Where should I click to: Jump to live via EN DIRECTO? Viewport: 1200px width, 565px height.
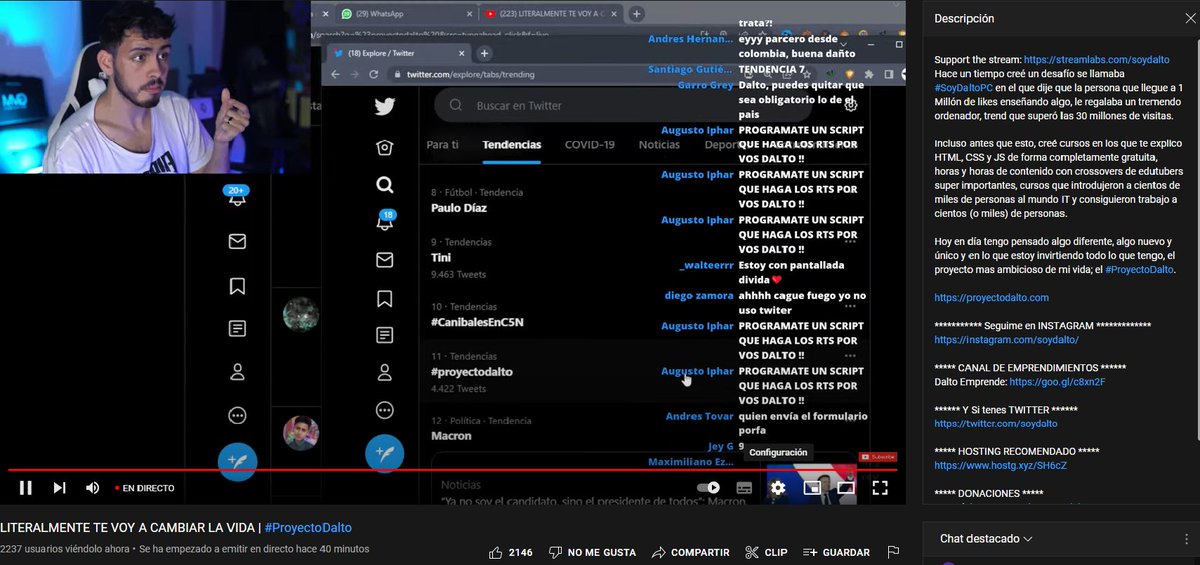(x=144, y=488)
